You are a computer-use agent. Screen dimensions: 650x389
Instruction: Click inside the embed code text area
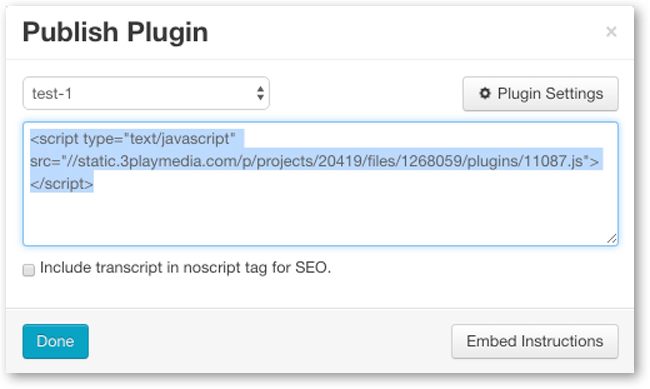coord(320,184)
